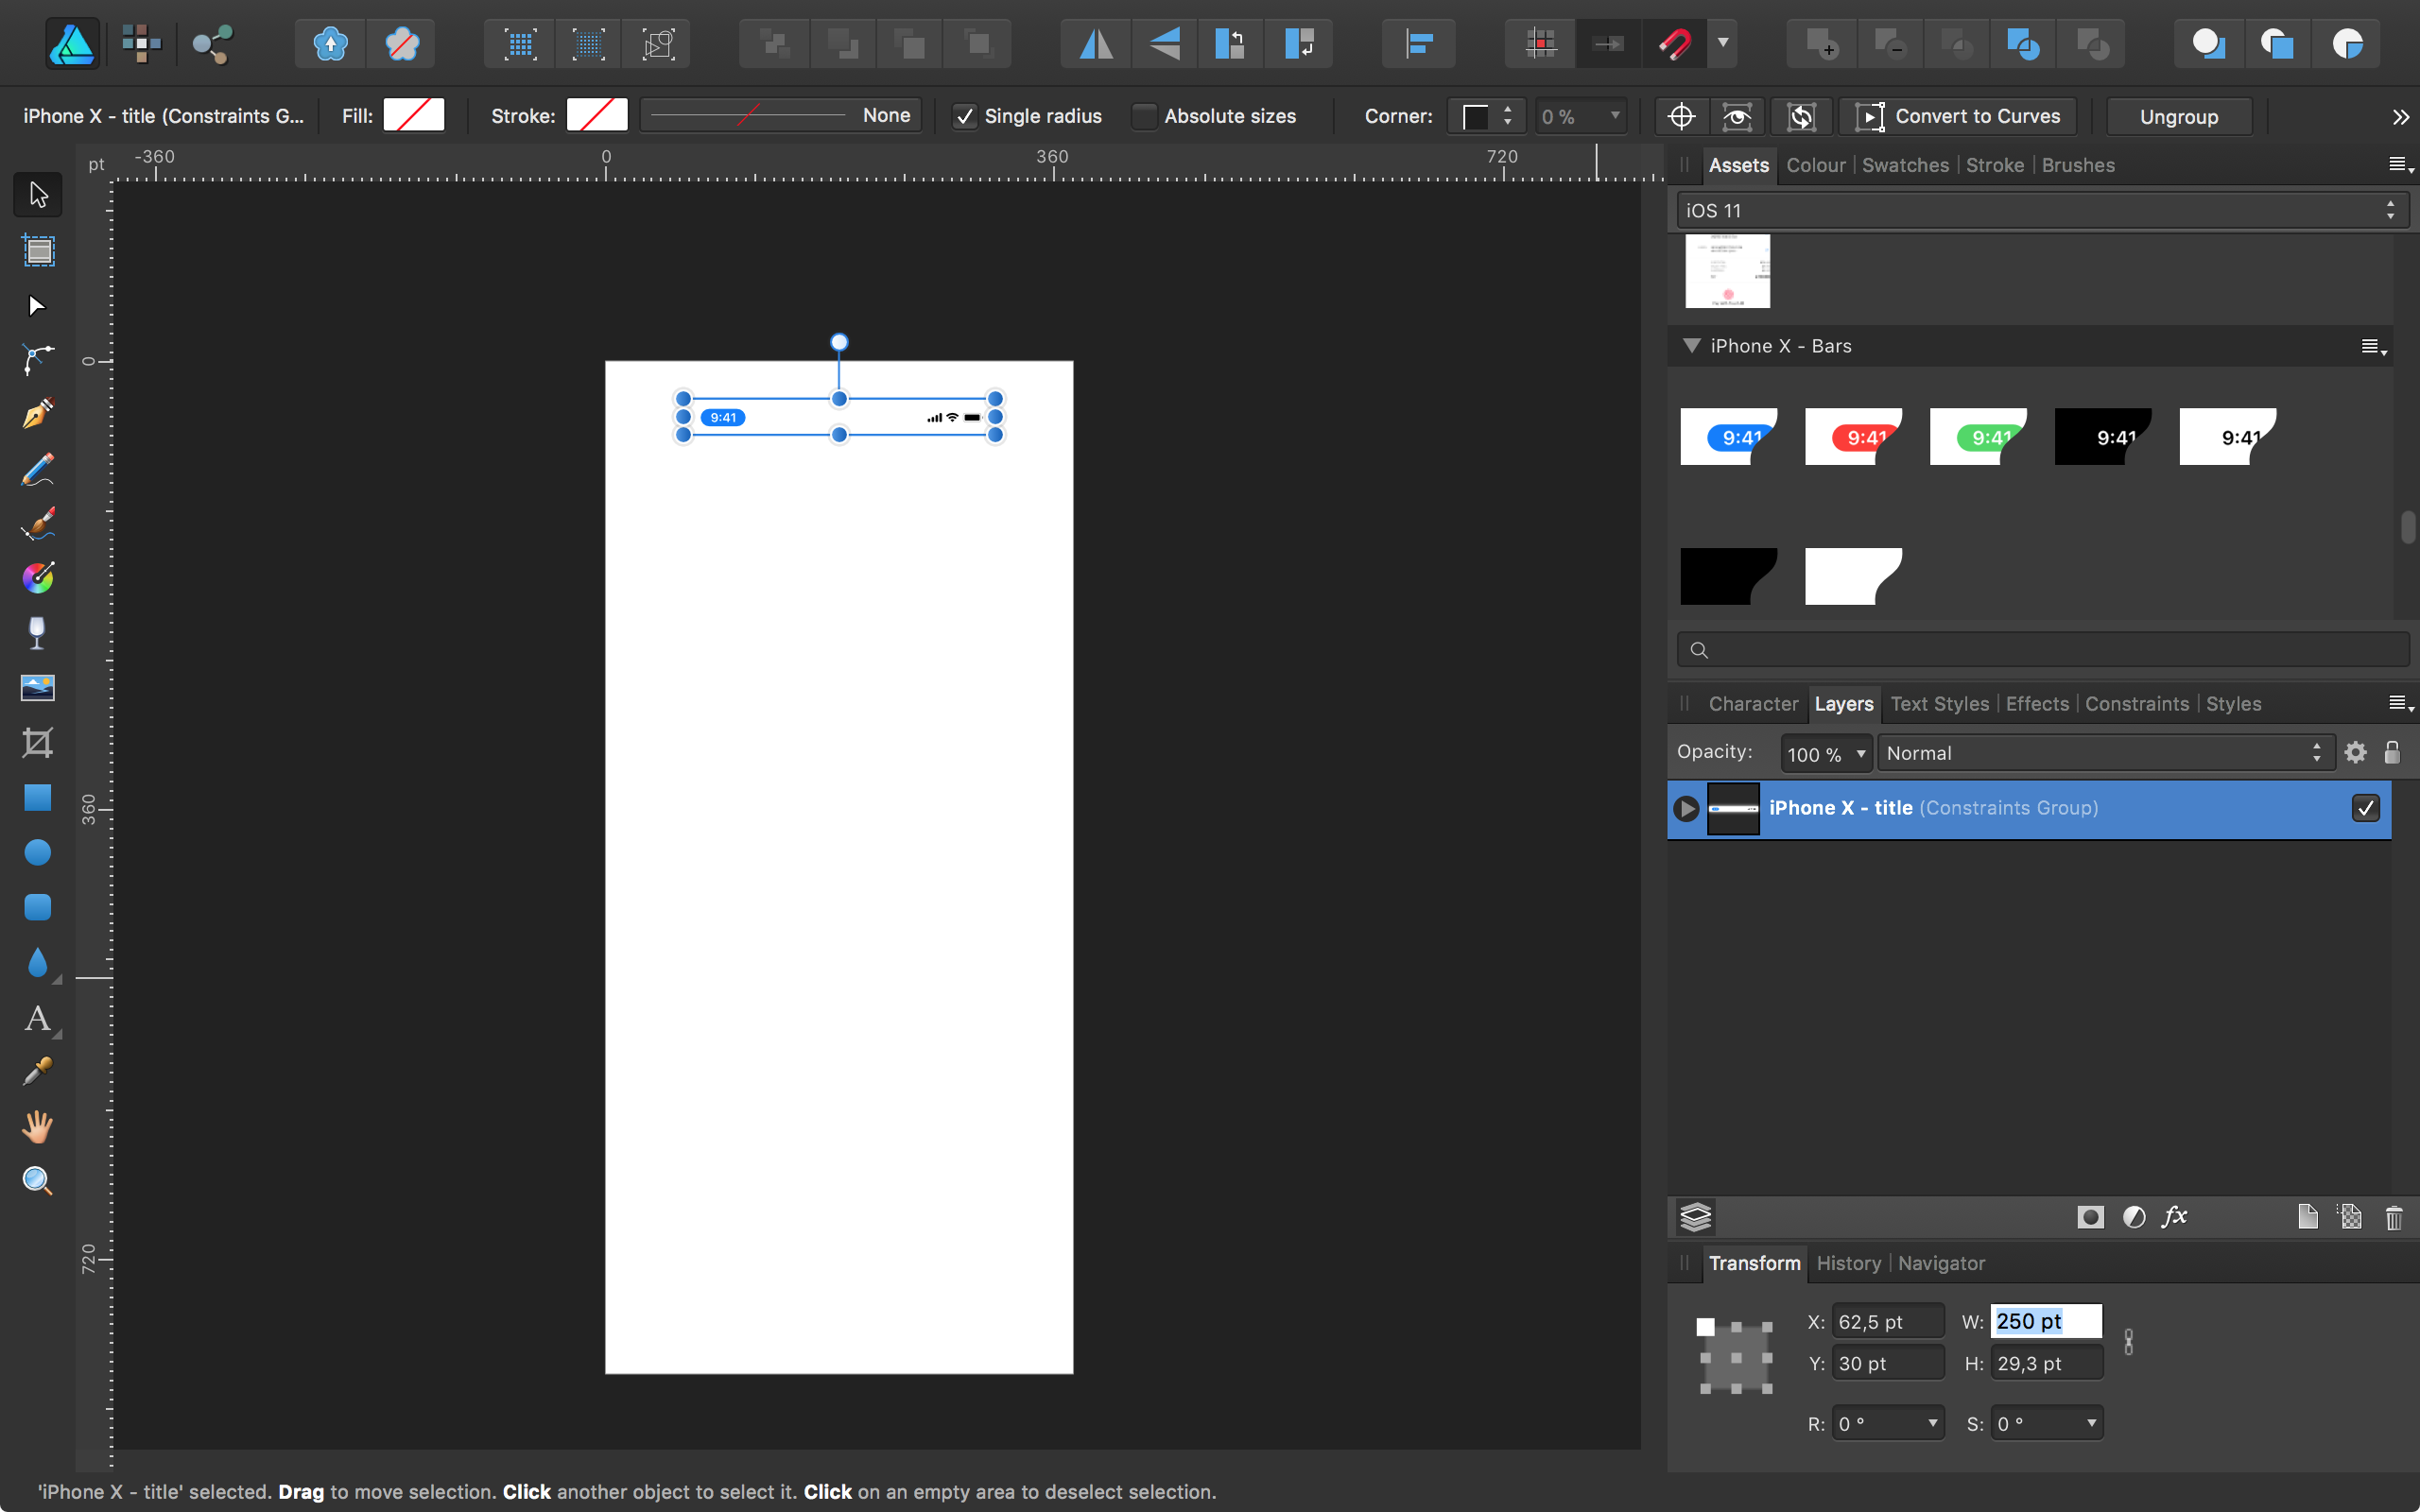
Task: Toggle Single radius checkbox
Action: pos(964,116)
